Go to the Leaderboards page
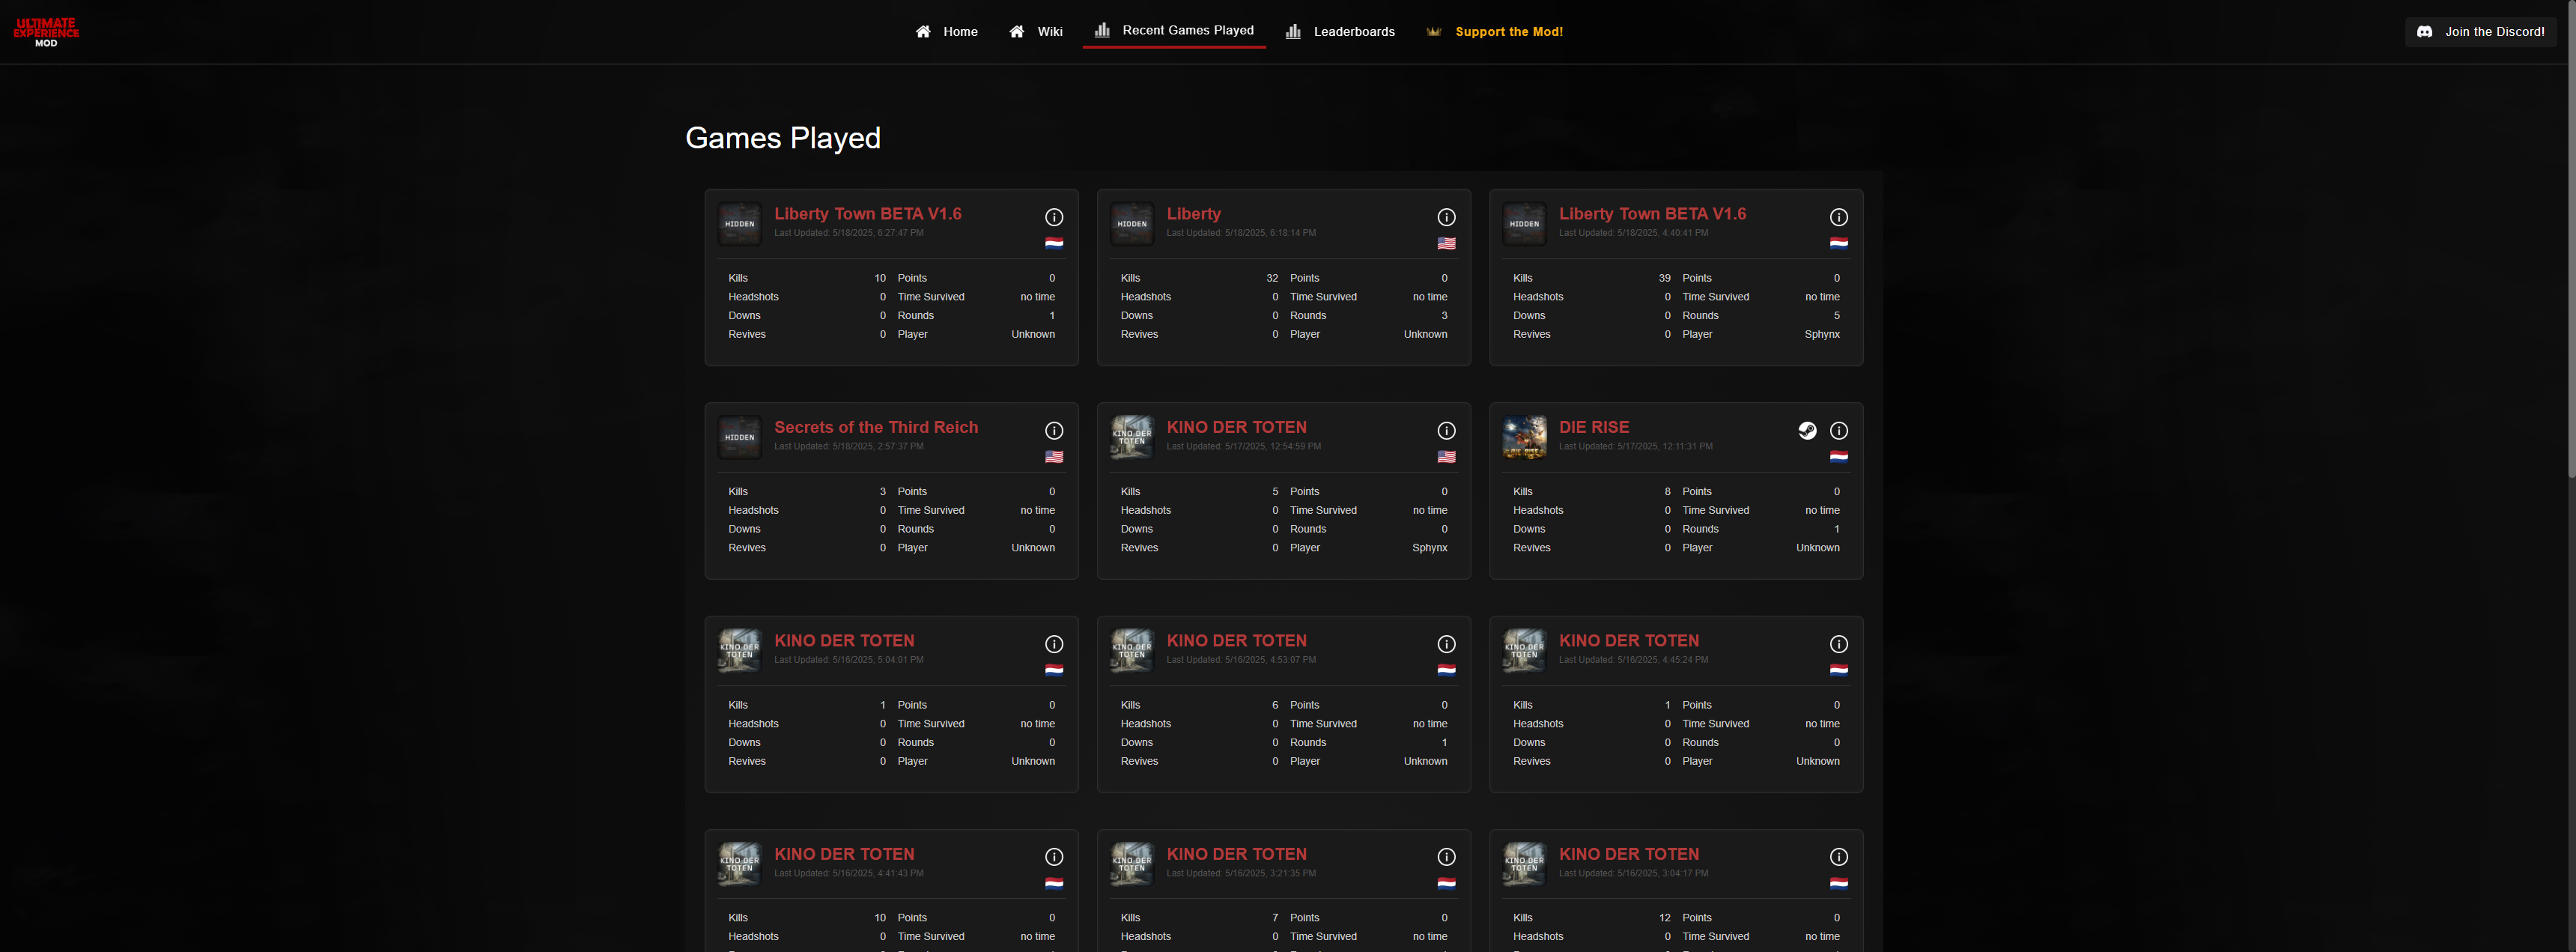 (x=1353, y=32)
